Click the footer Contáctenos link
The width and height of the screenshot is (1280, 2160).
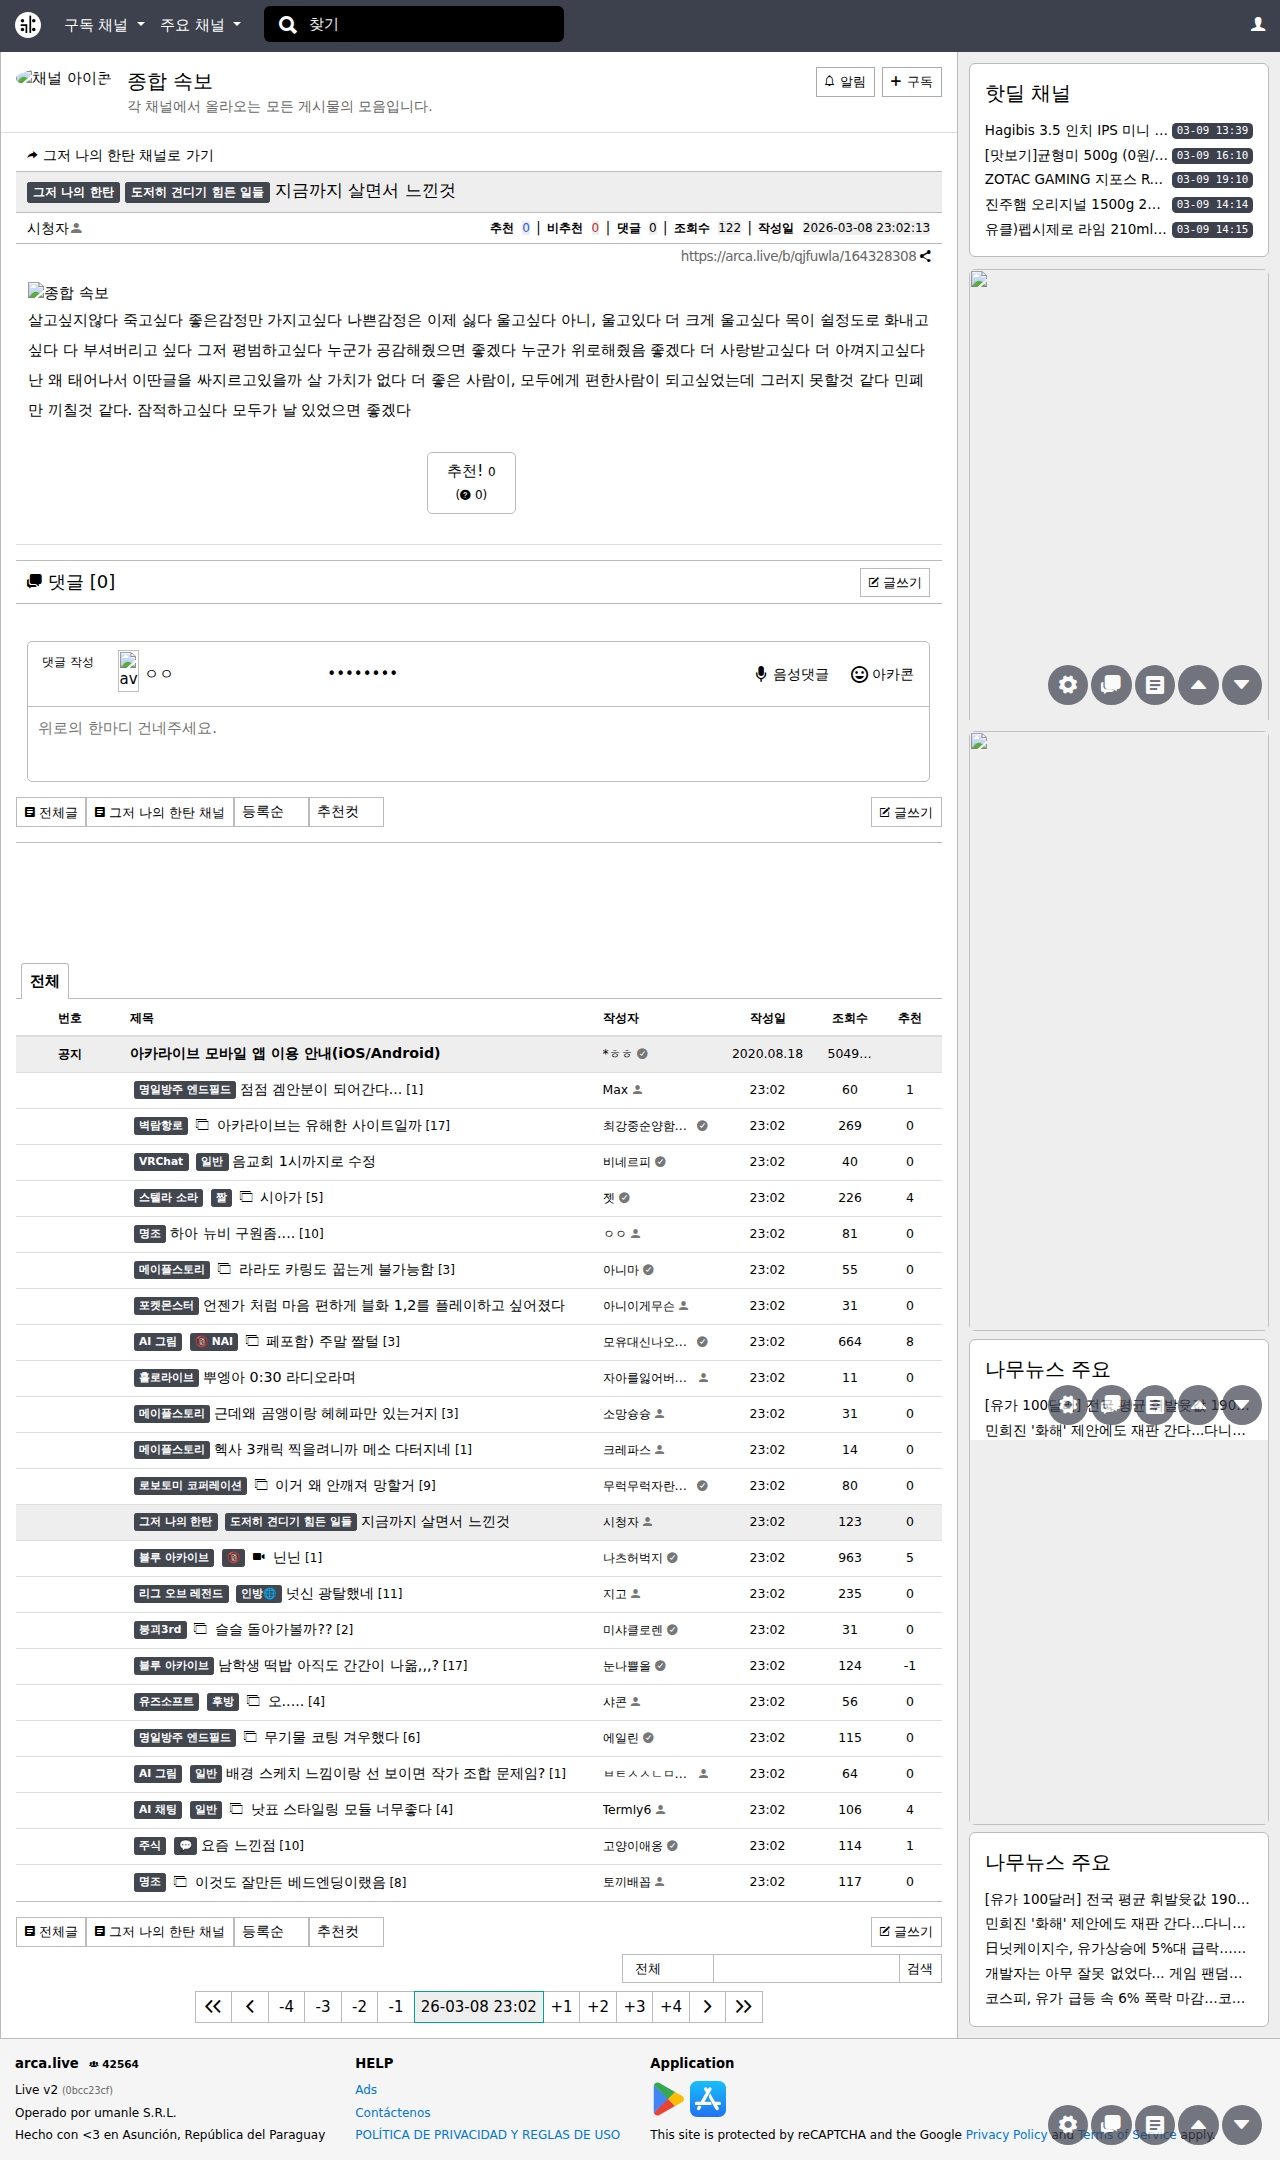393,2112
